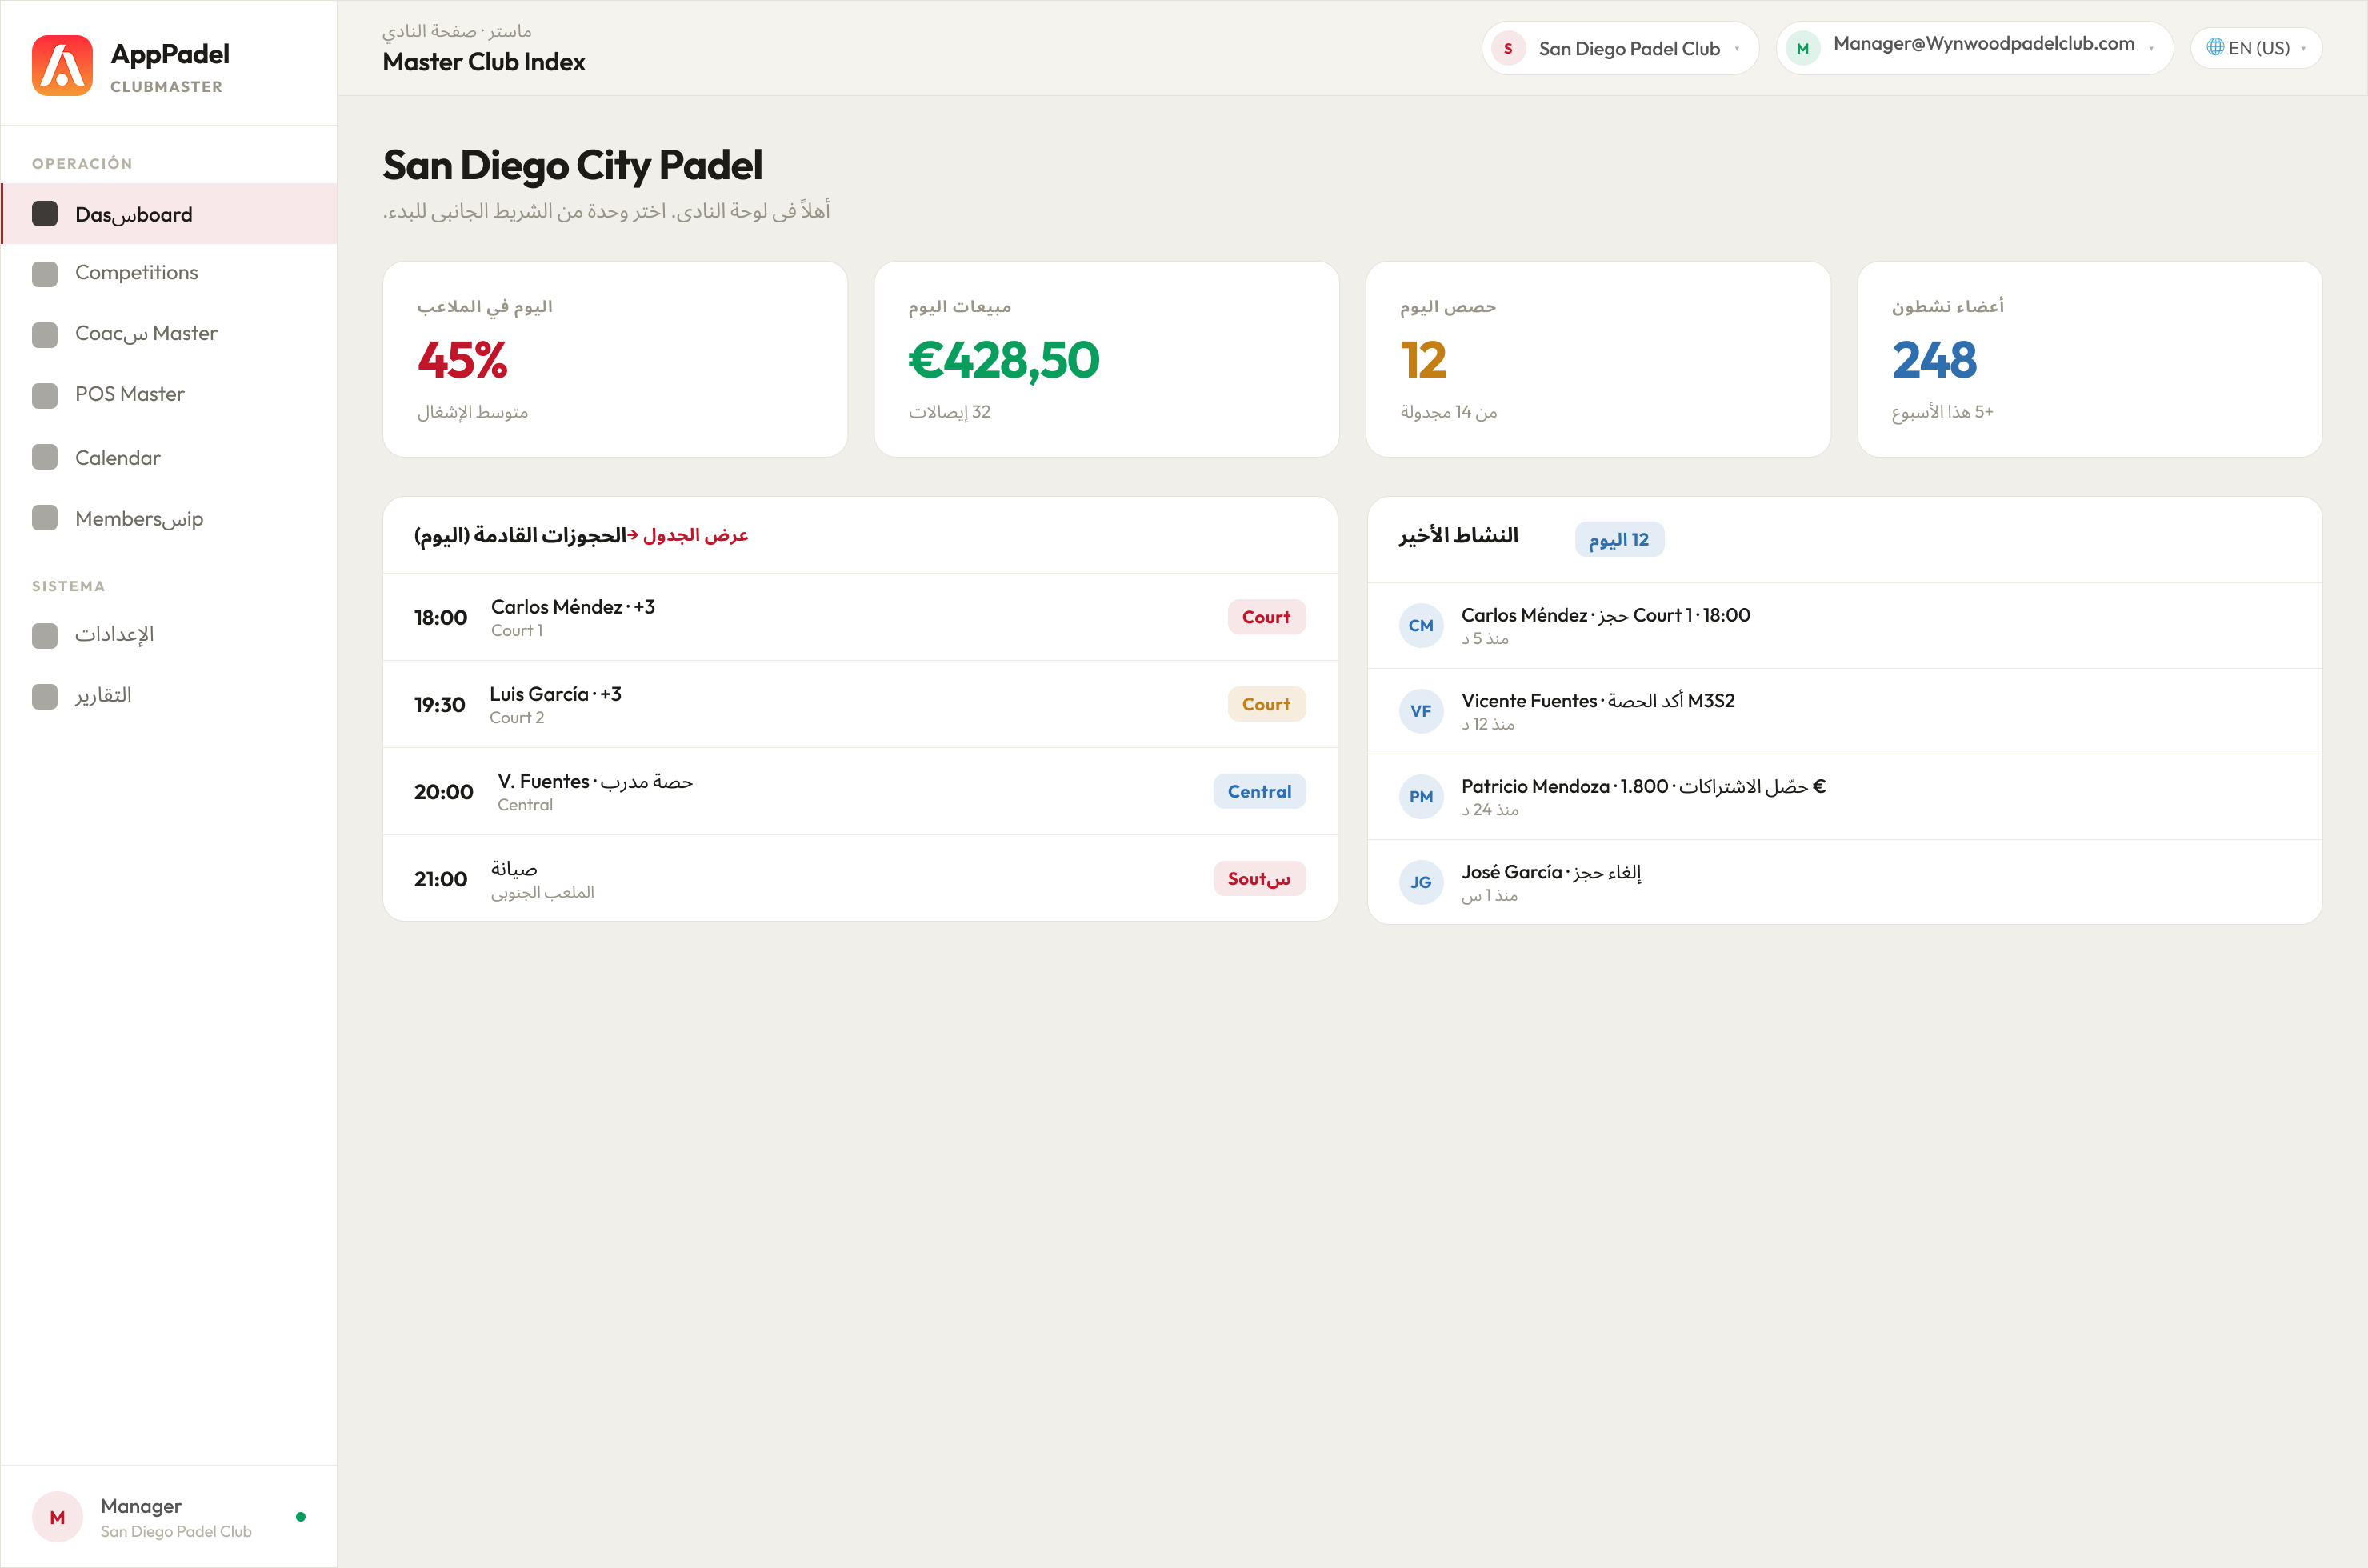Click the POS Master sidebar icon
Viewport: 2368px width, 1568px height.
(x=45, y=396)
